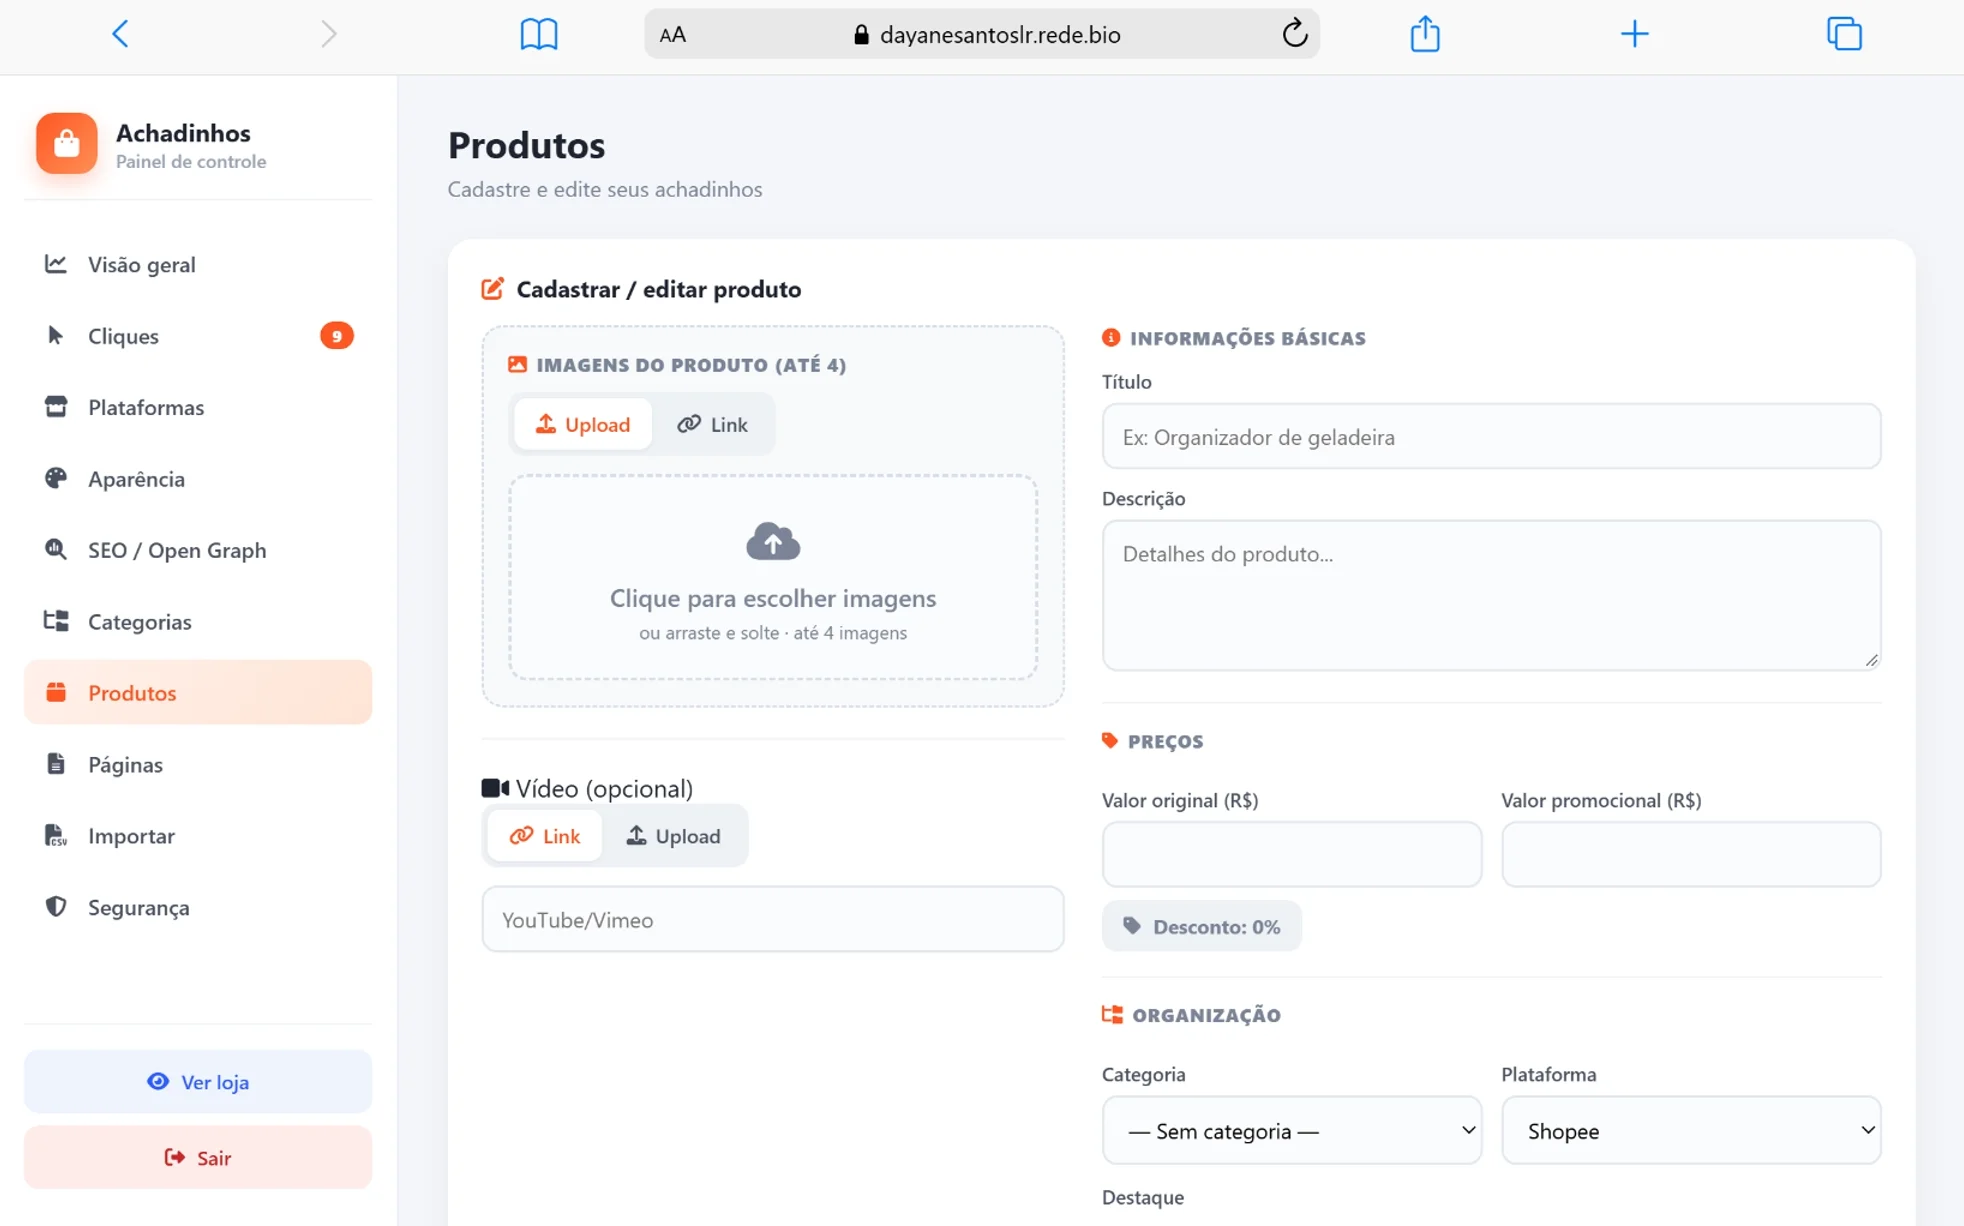This screenshot has height=1226, width=1964.
Task: Click the Produtos page heading
Action: [526, 146]
